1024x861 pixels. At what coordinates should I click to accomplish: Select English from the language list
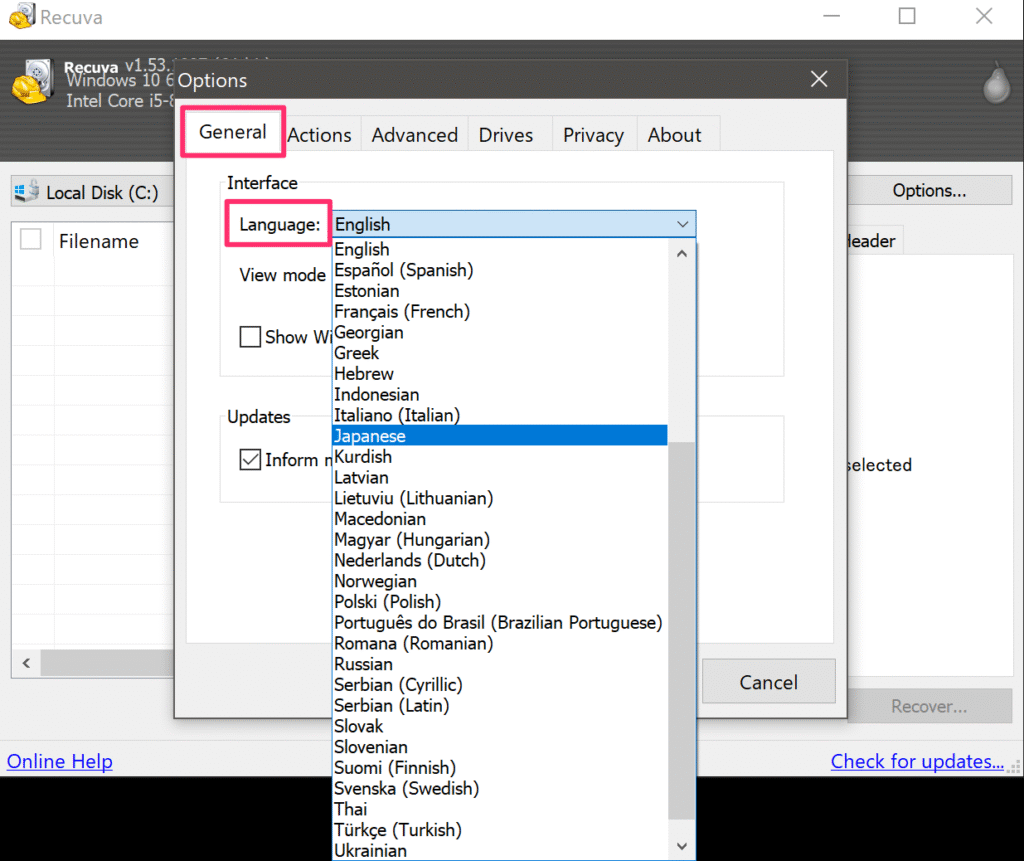(x=500, y=250)
